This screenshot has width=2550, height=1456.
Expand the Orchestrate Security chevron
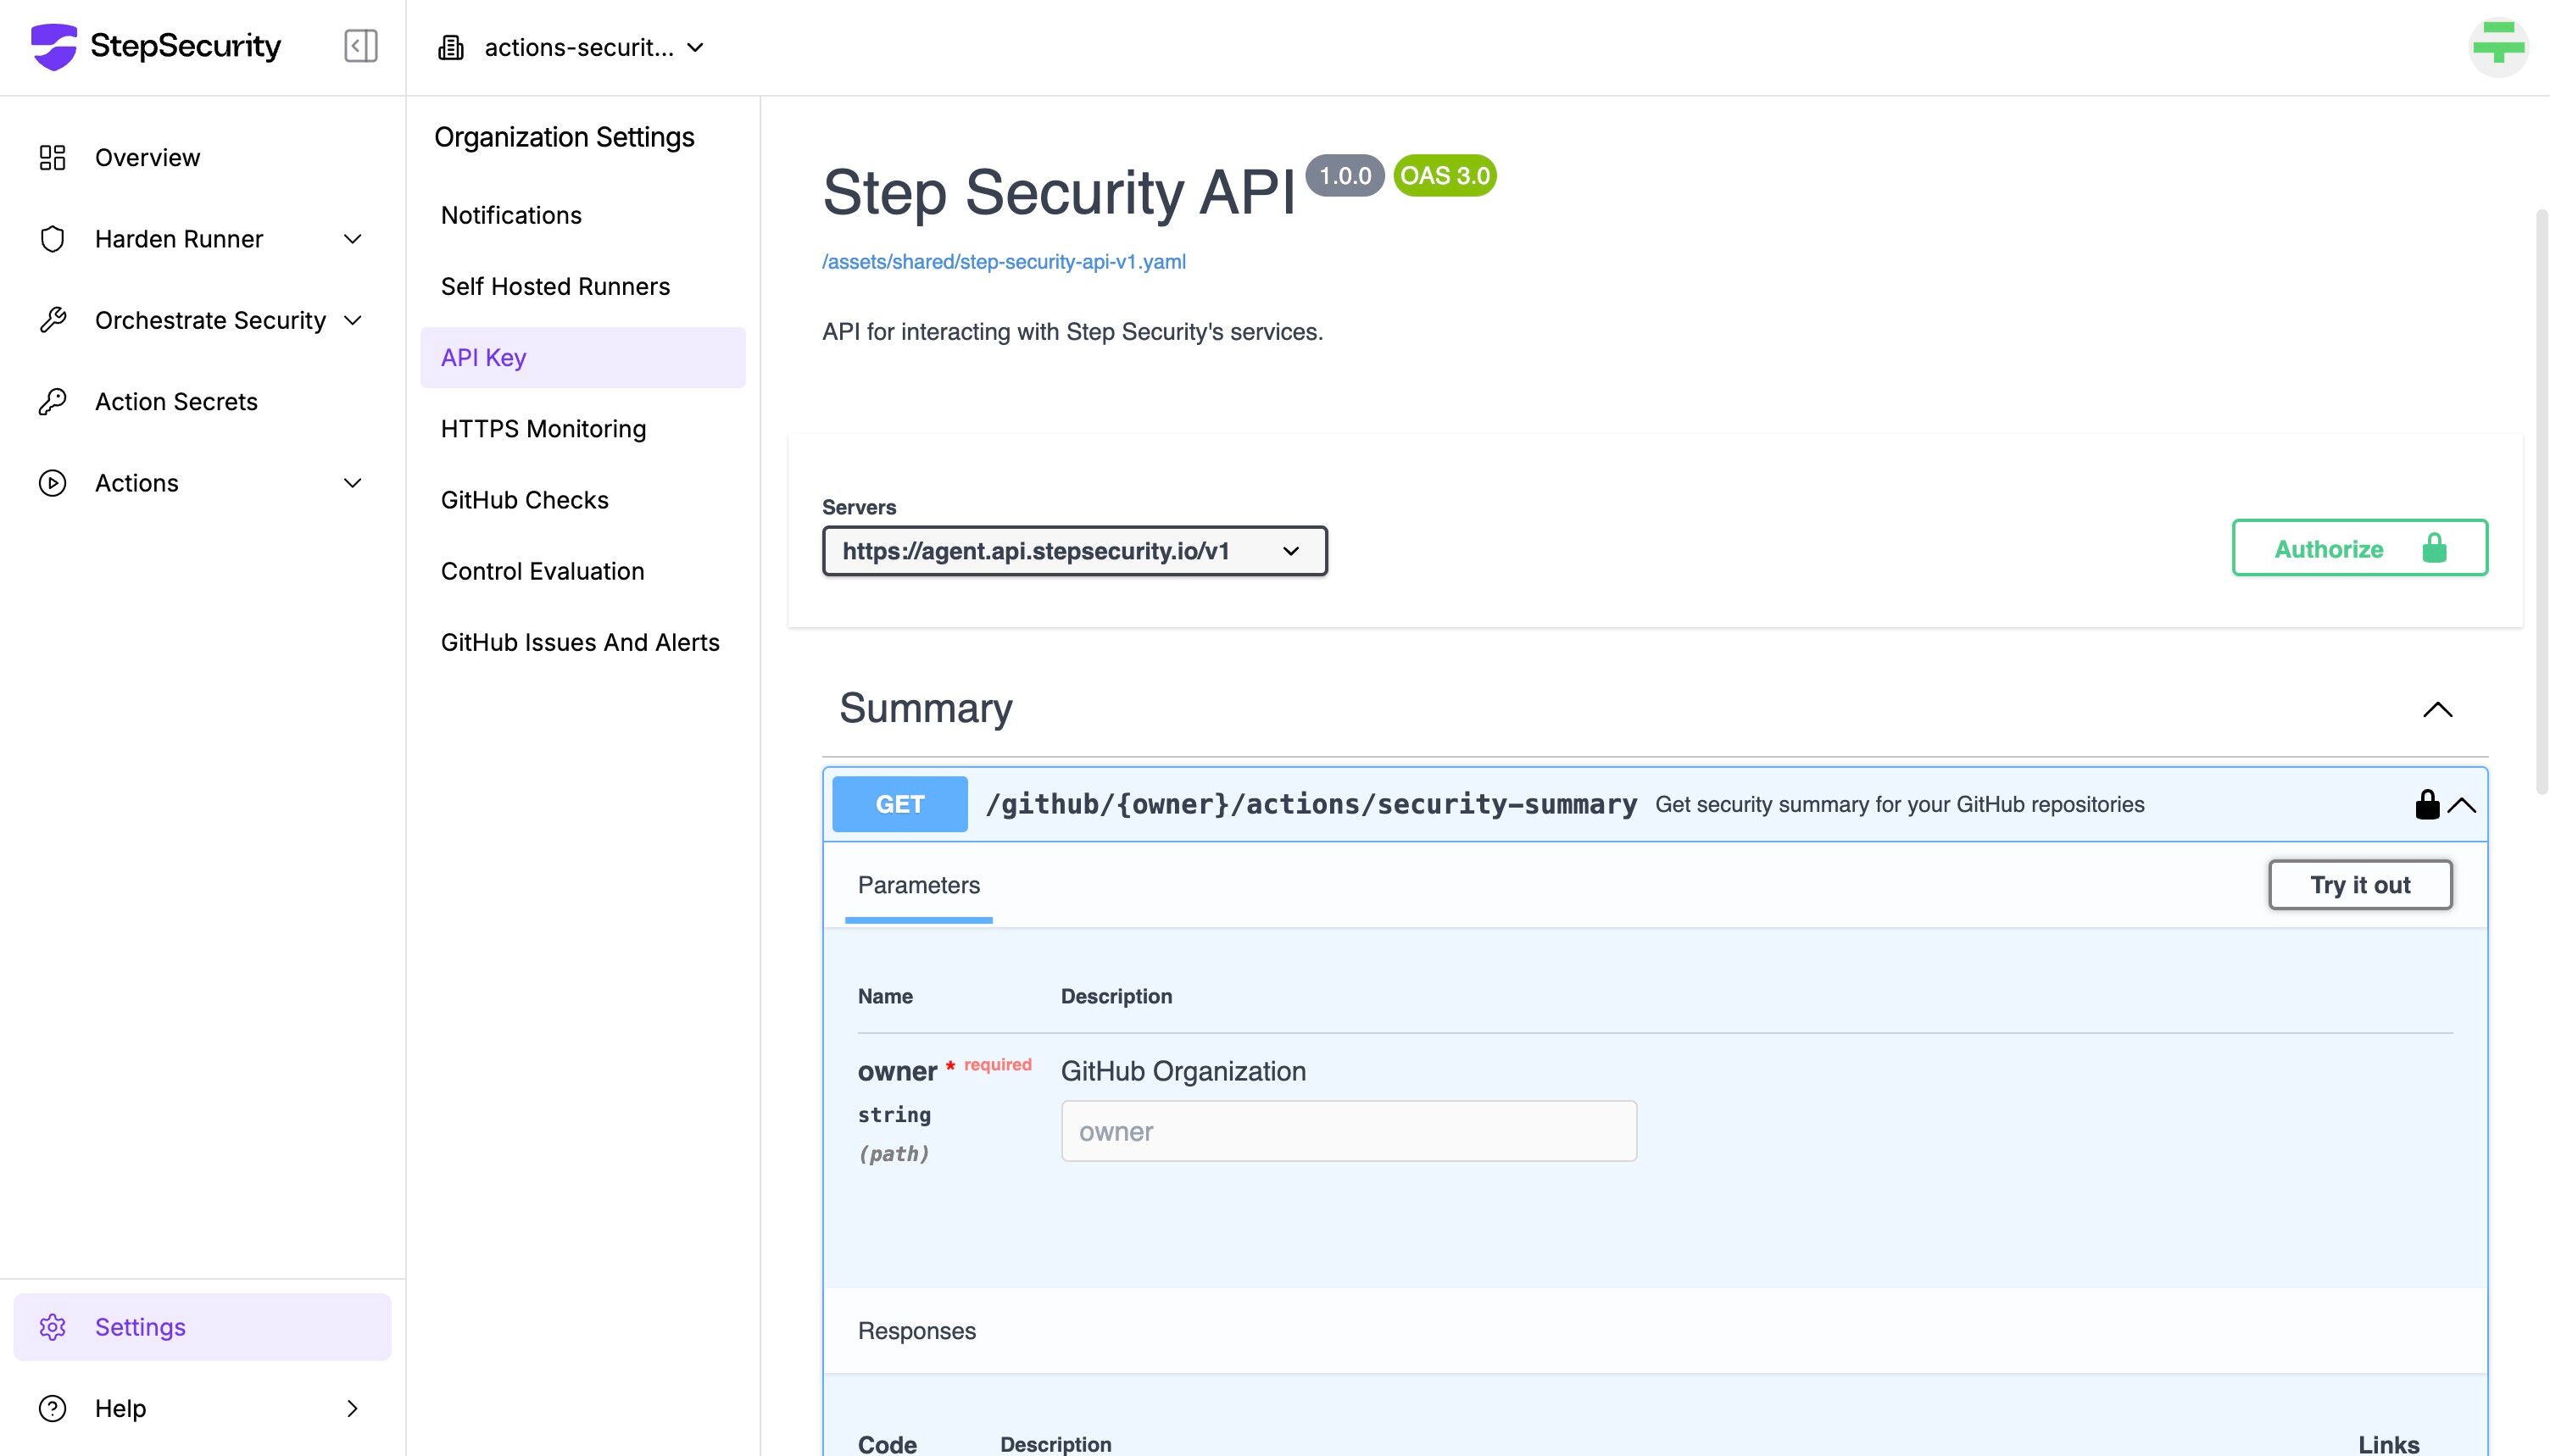(352, 320)
